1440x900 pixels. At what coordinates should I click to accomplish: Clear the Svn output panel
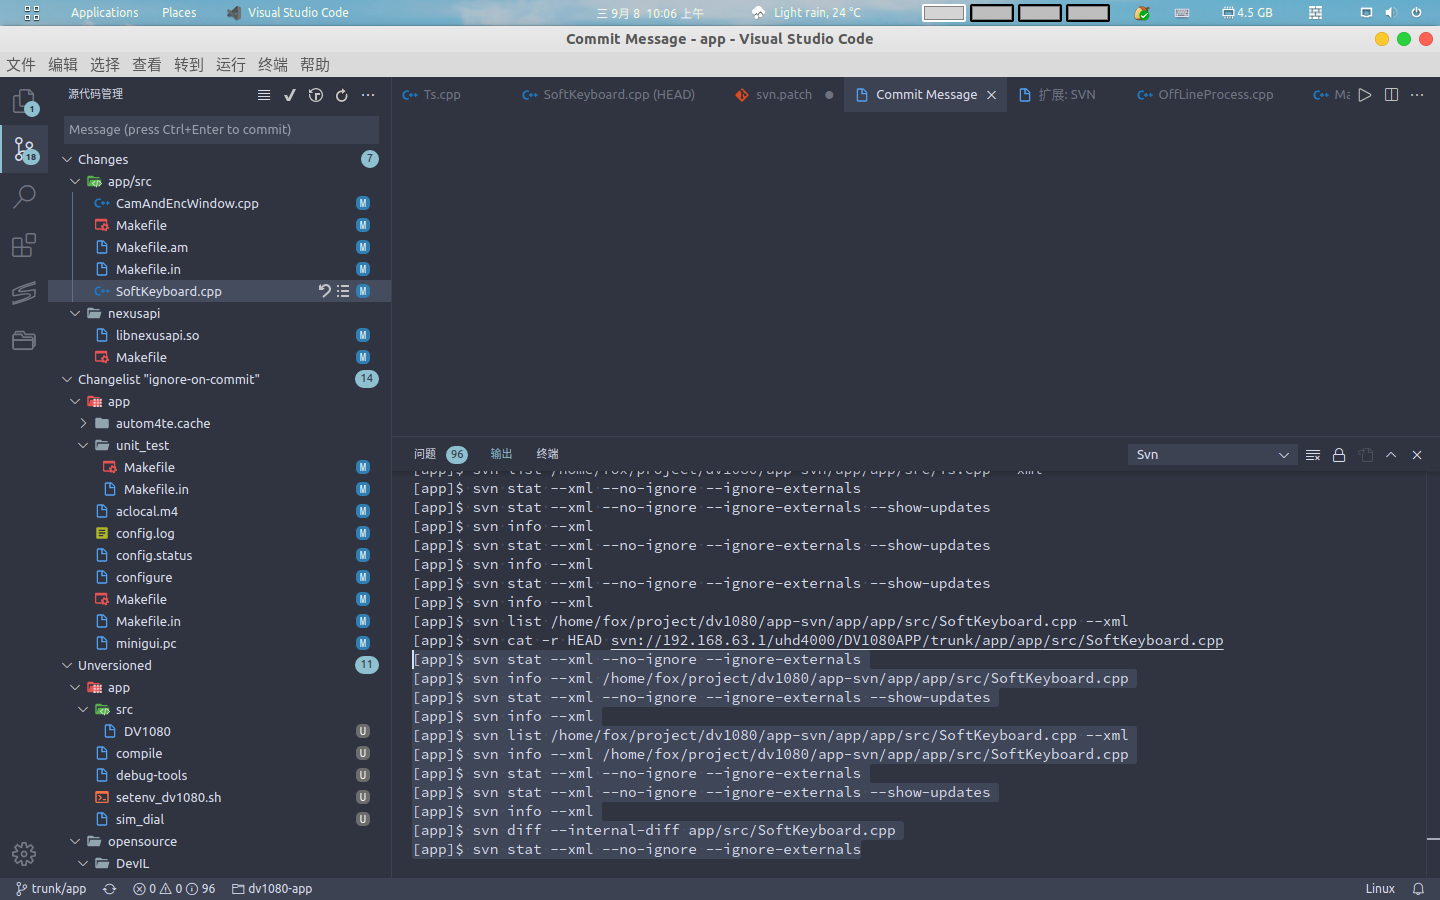click(x=1313, y=454)
